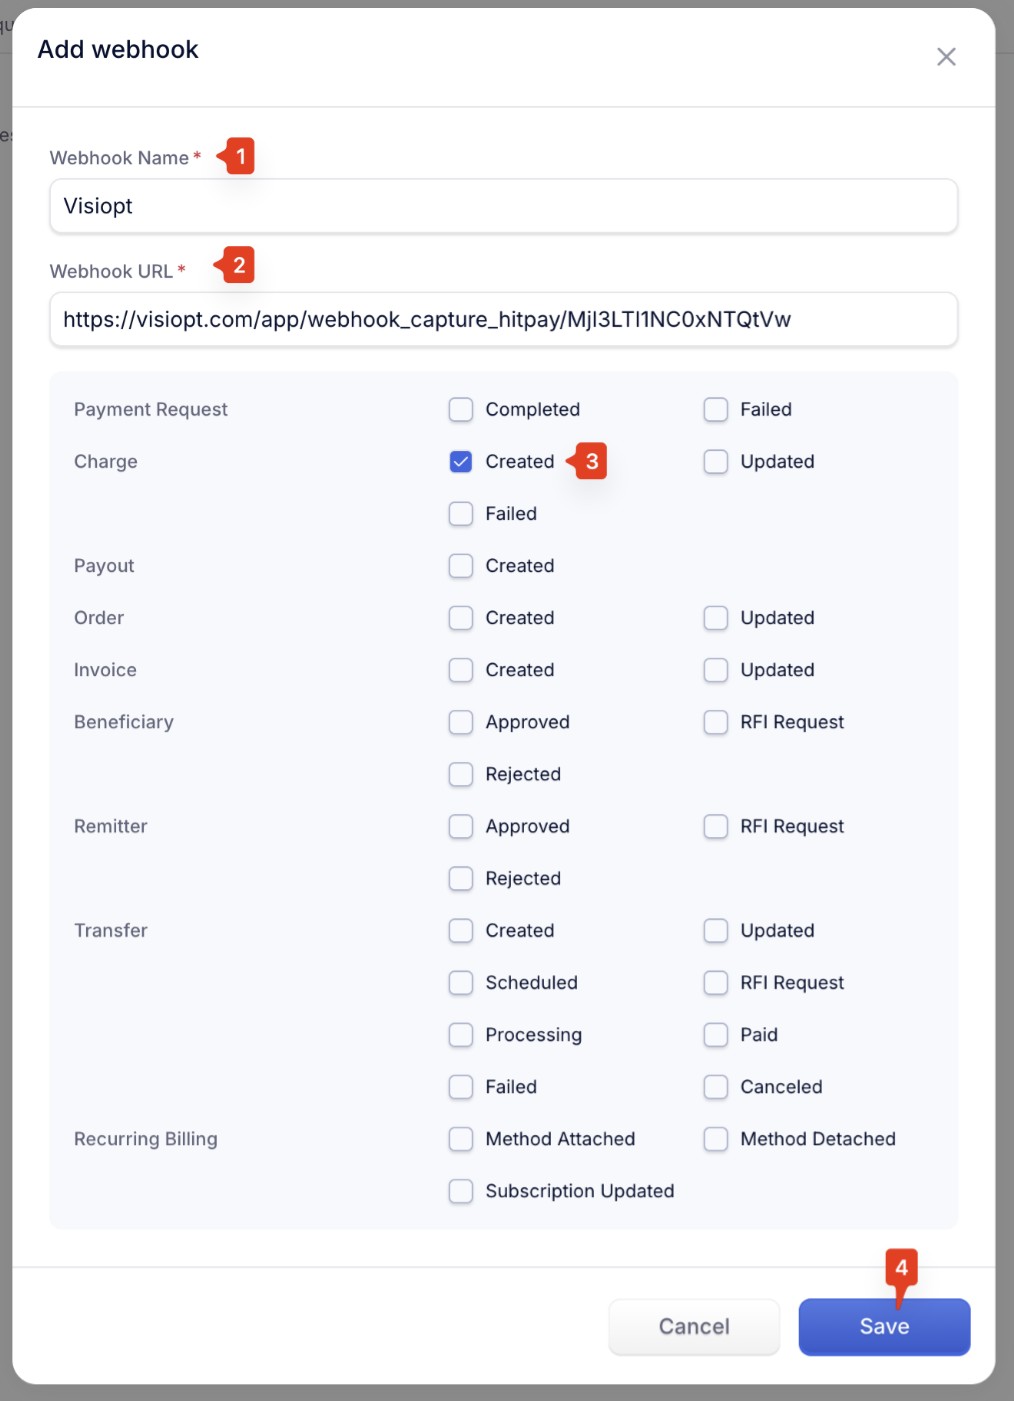Select the Charge Failed checkbox
1014x1401 pixels.
click(x=461, y=513)
